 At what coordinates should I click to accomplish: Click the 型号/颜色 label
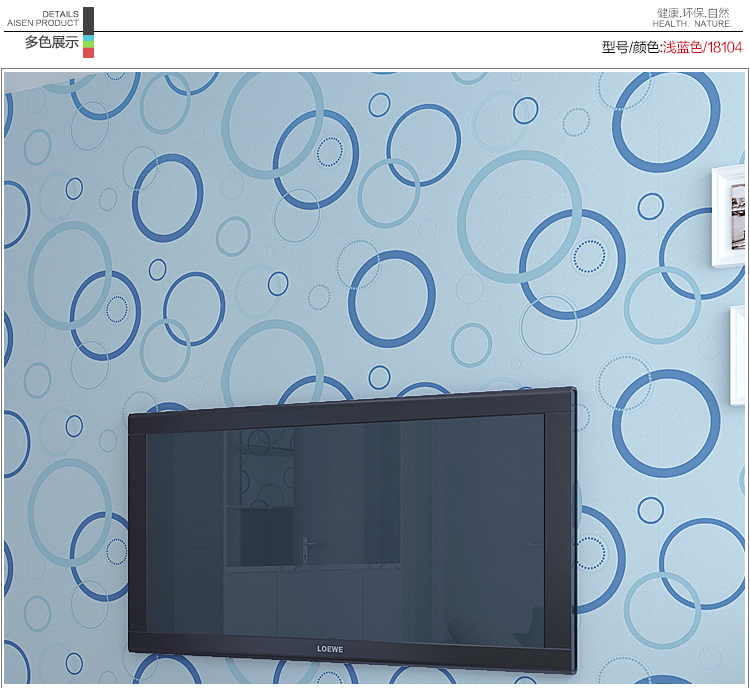pyautogui.click(x=631, y=47)
